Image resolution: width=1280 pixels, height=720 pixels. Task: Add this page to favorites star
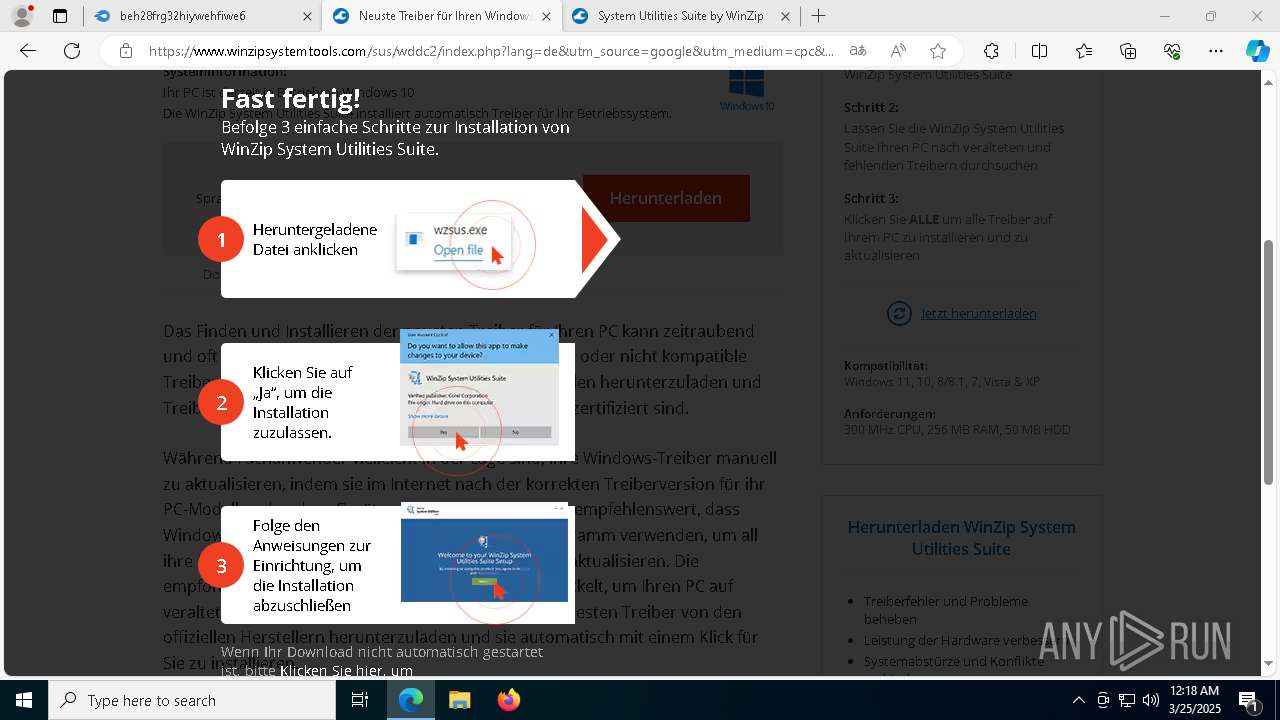point(937,51)
